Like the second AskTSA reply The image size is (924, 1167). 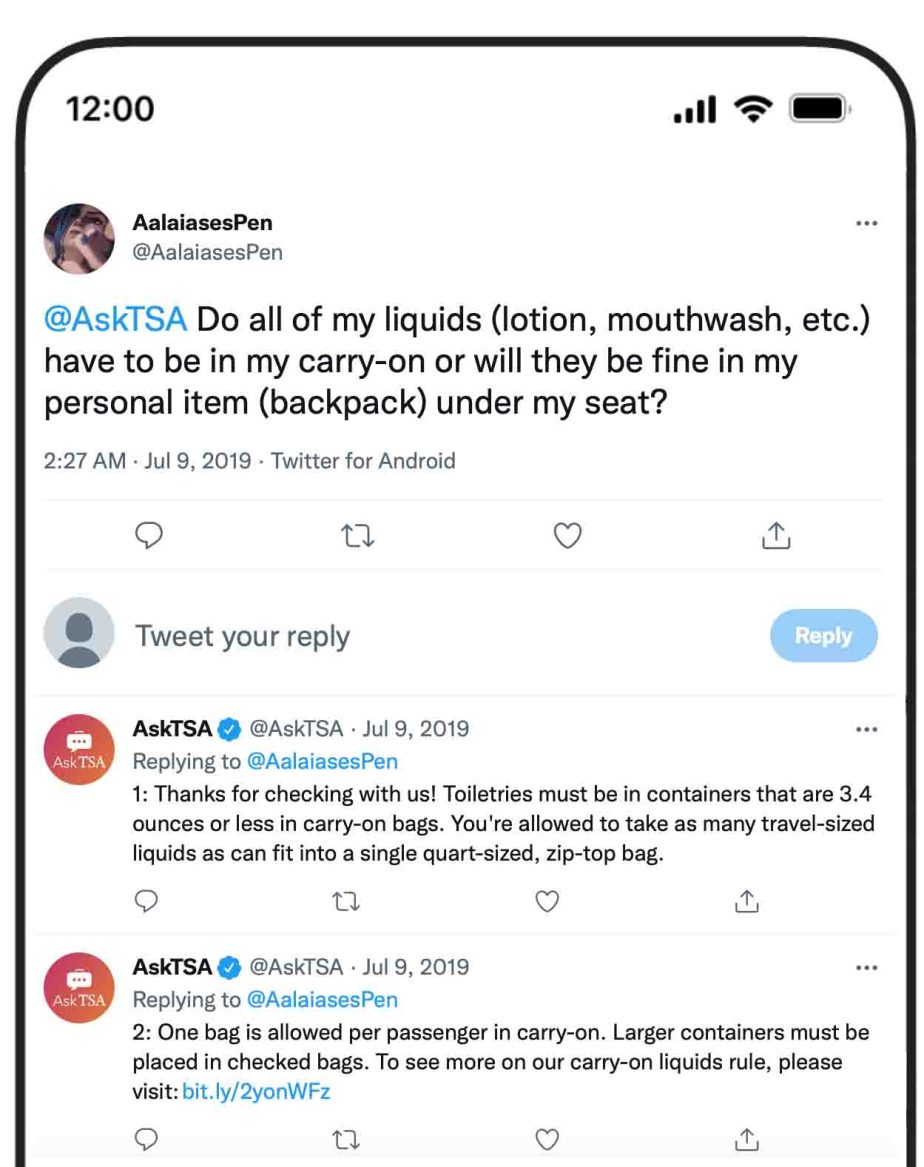pos(547,1139)
